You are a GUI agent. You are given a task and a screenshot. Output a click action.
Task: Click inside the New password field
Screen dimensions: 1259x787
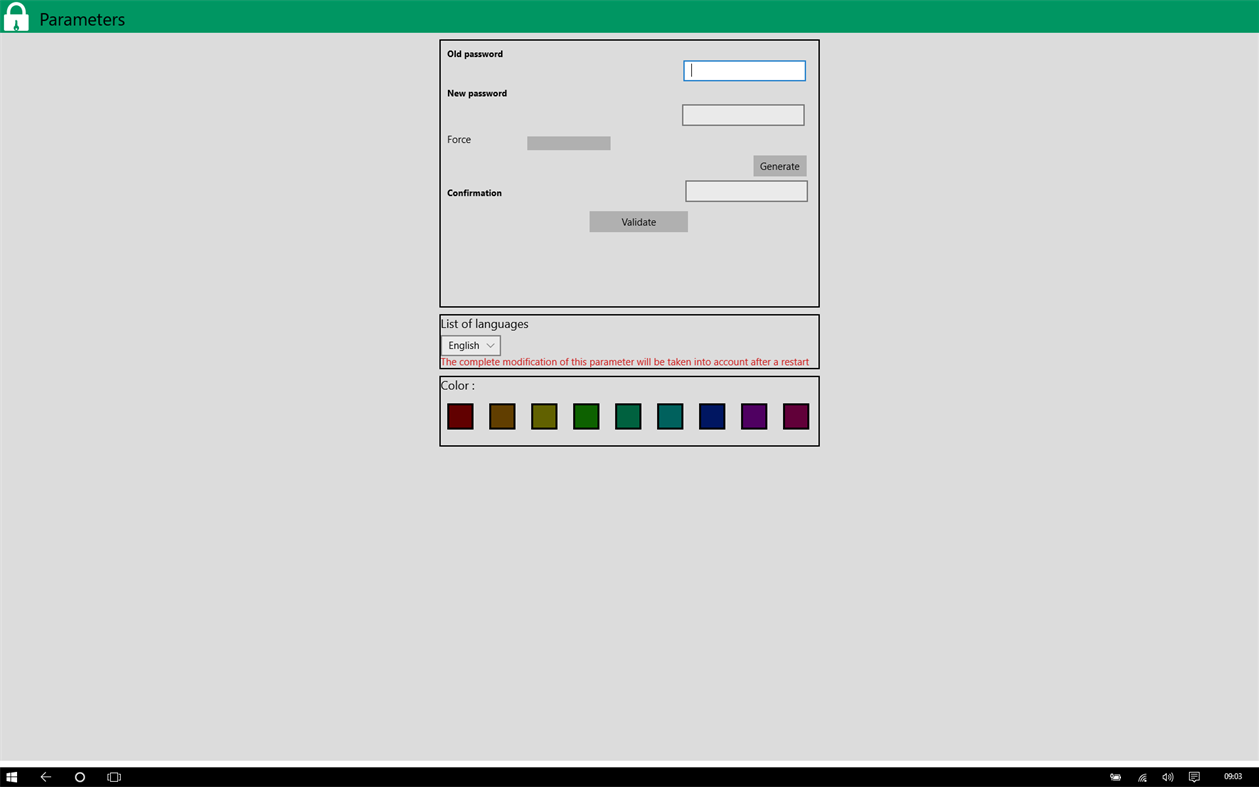coord(743,114)
